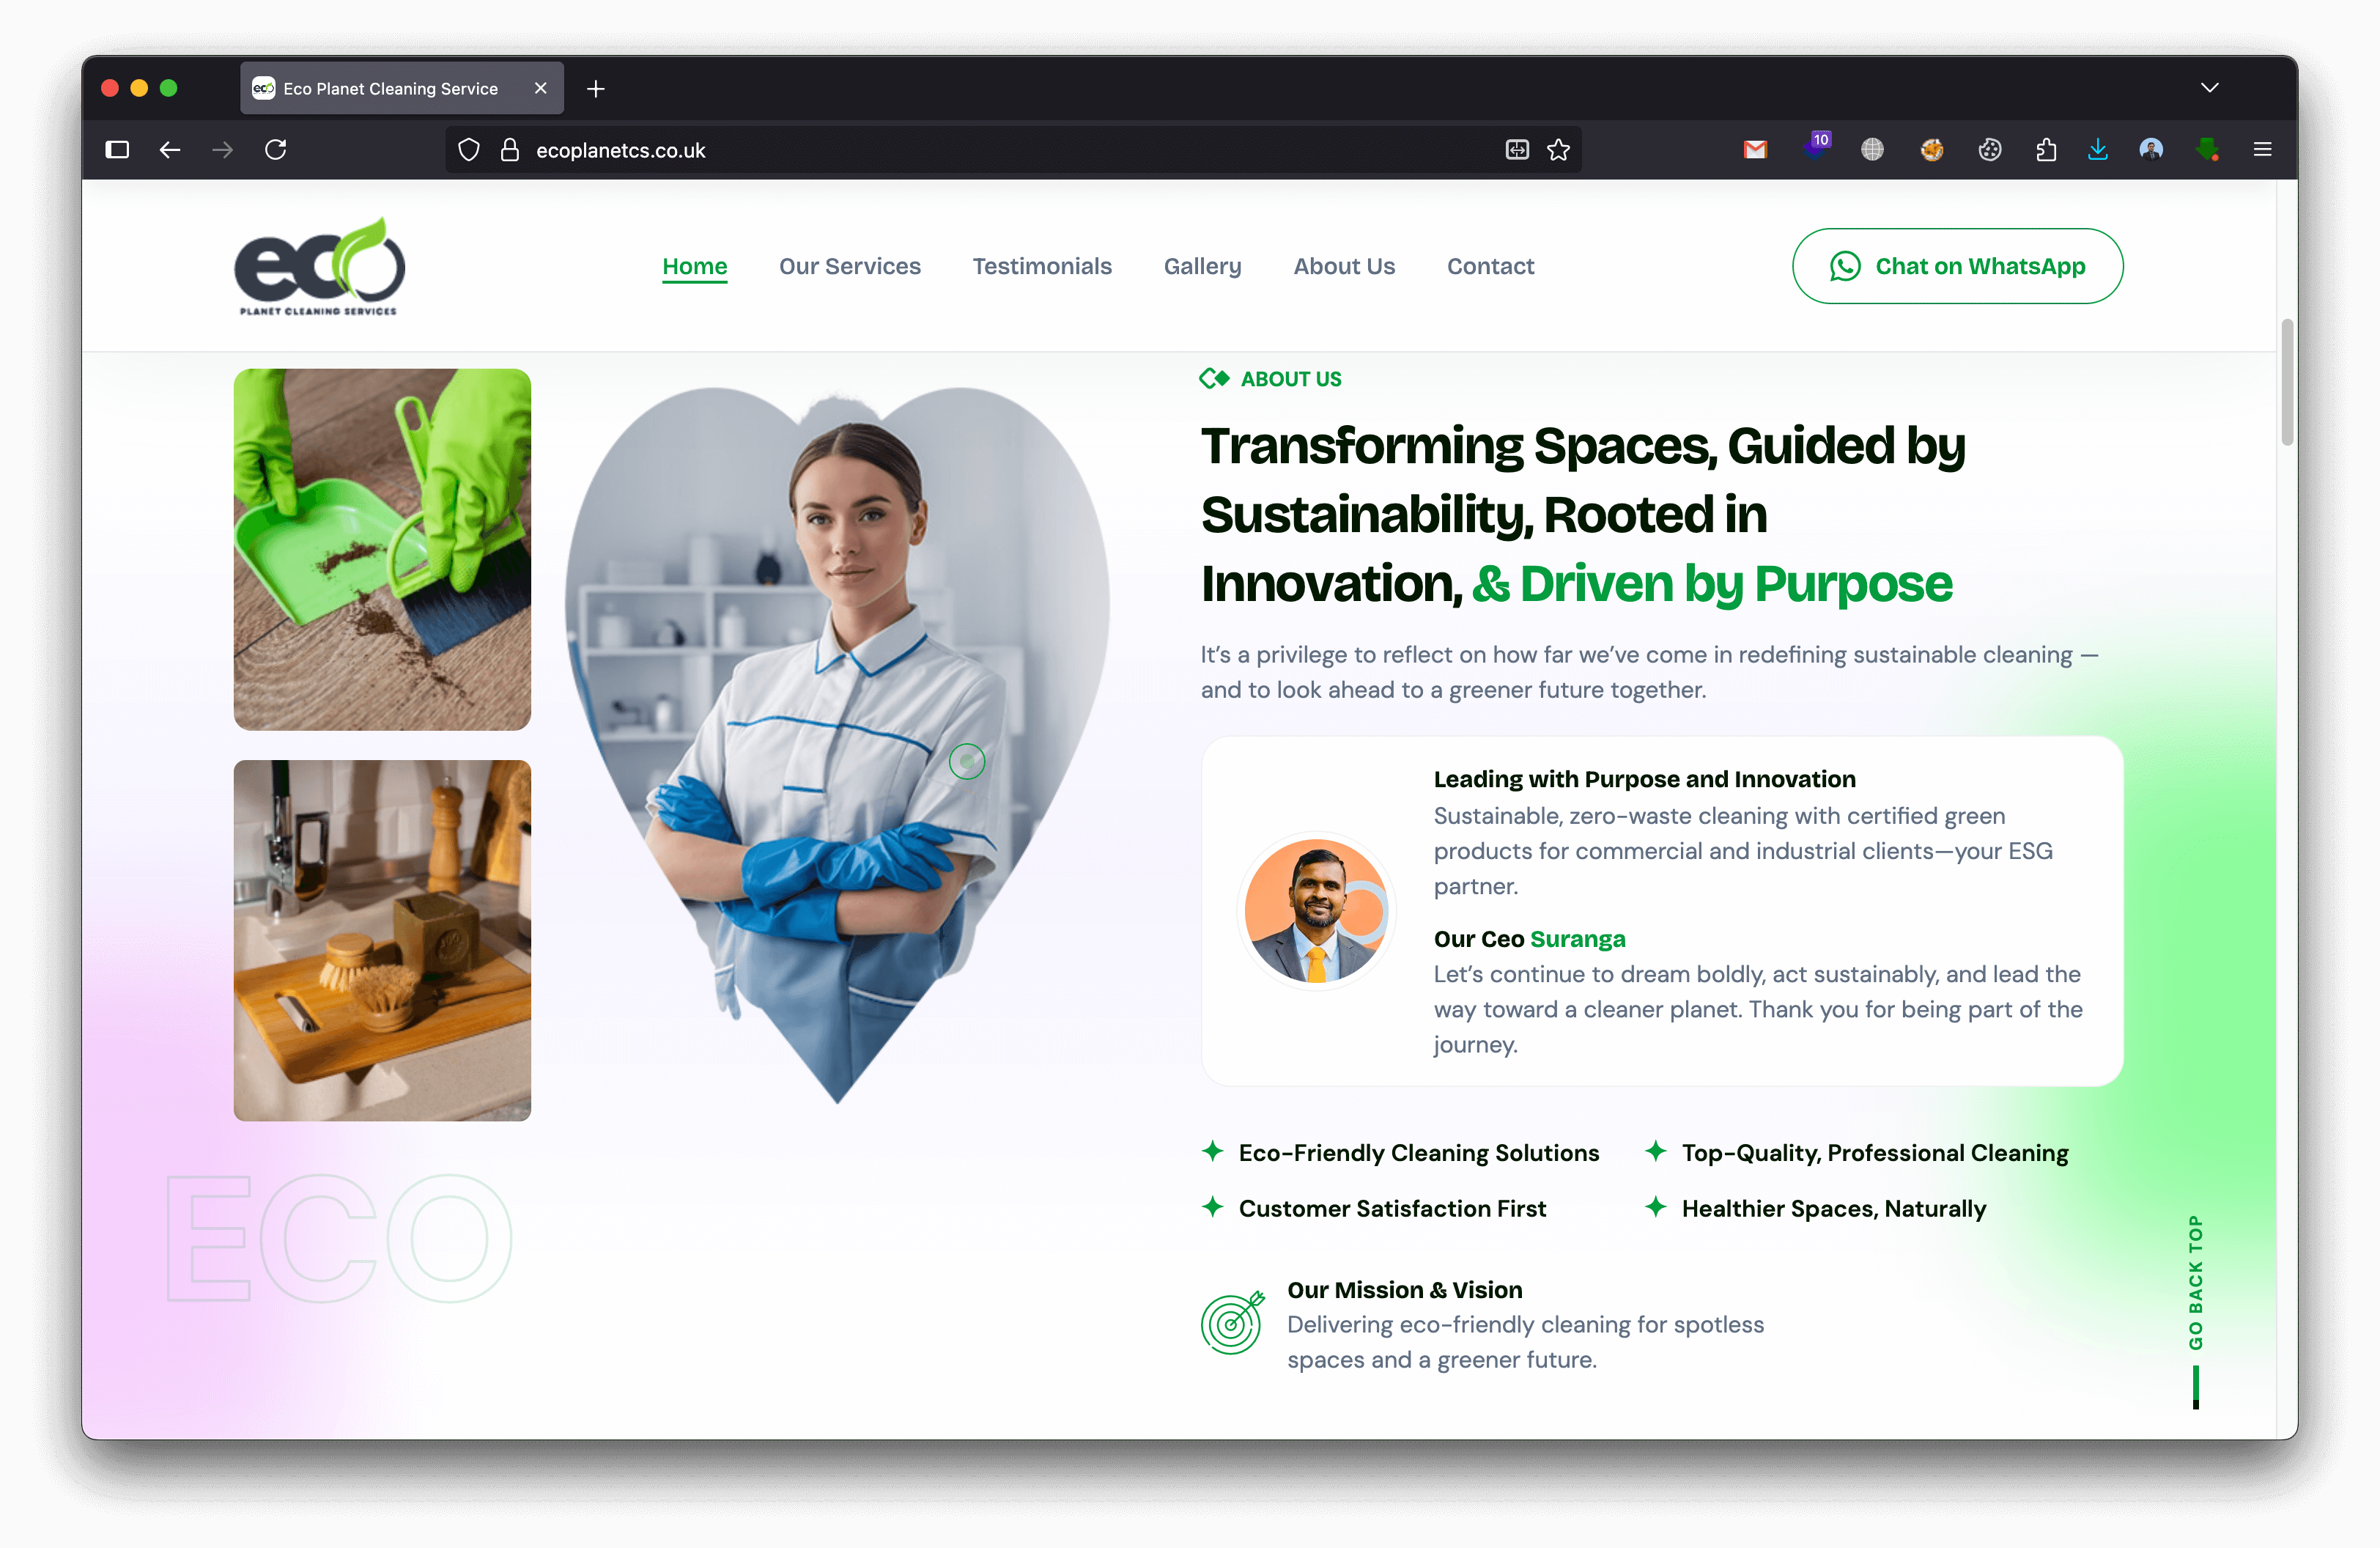Open the Our Services menu item

tap(849, 266)
